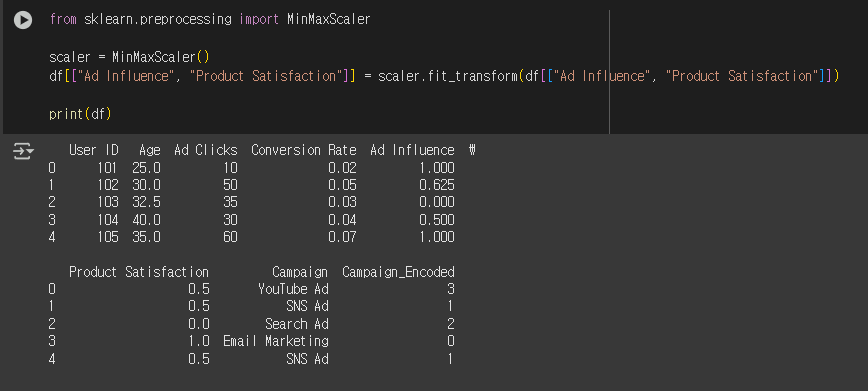Viewport: 868px width, 391px height.
Task: Click User ID value 104
Action: point(107,220)
